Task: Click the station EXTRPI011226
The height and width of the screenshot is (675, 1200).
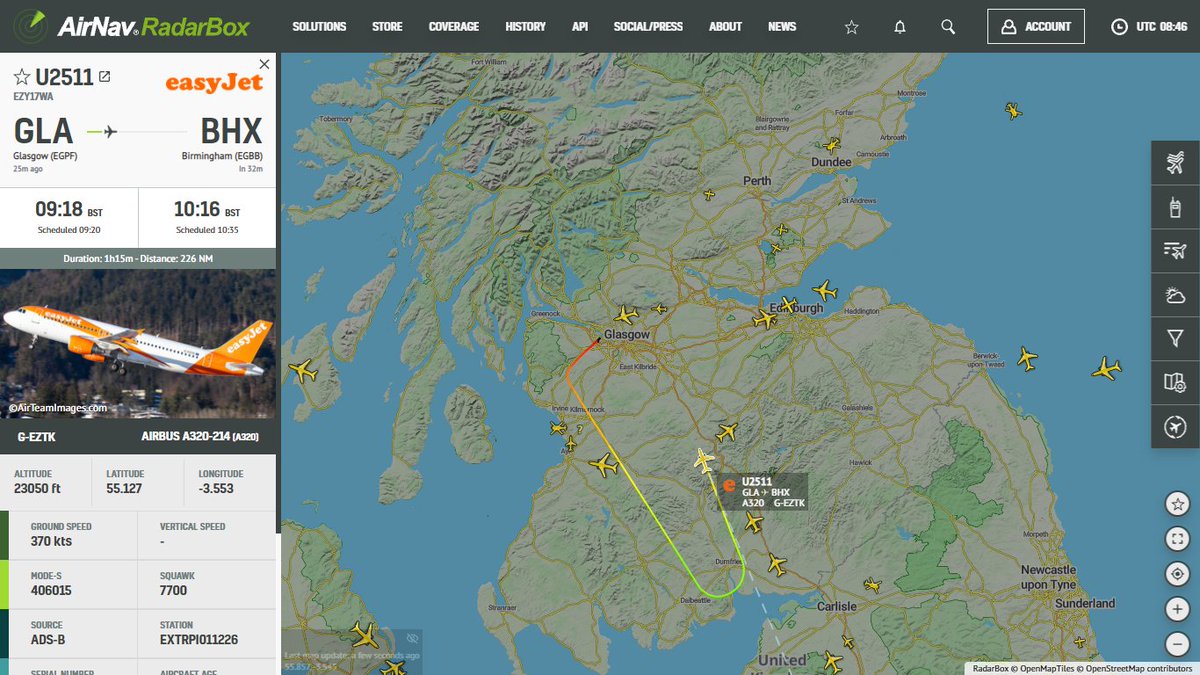Action: [198, 639]
